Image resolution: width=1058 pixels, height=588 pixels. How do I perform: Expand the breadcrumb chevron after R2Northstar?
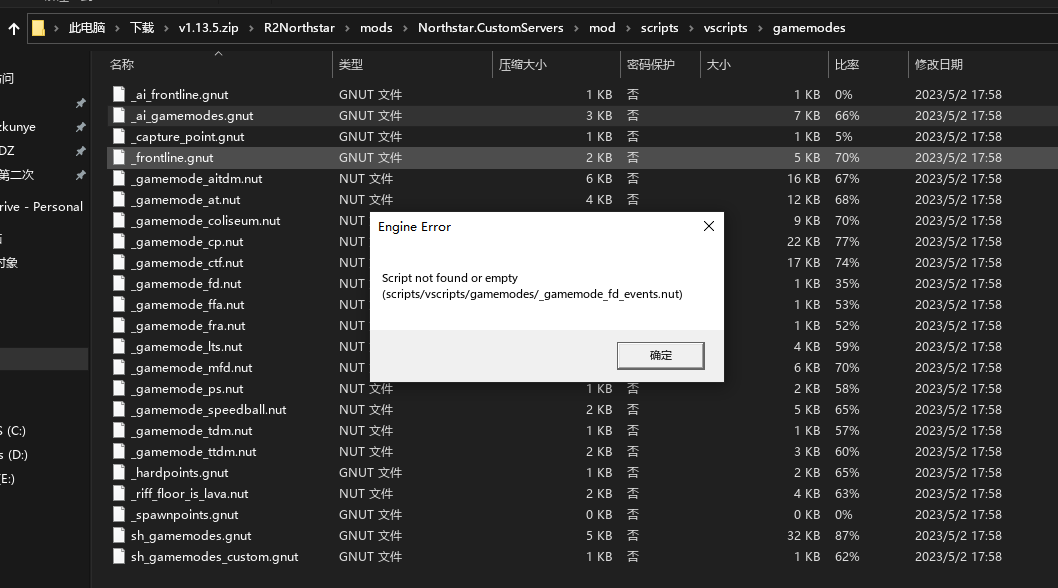point(345,27)
